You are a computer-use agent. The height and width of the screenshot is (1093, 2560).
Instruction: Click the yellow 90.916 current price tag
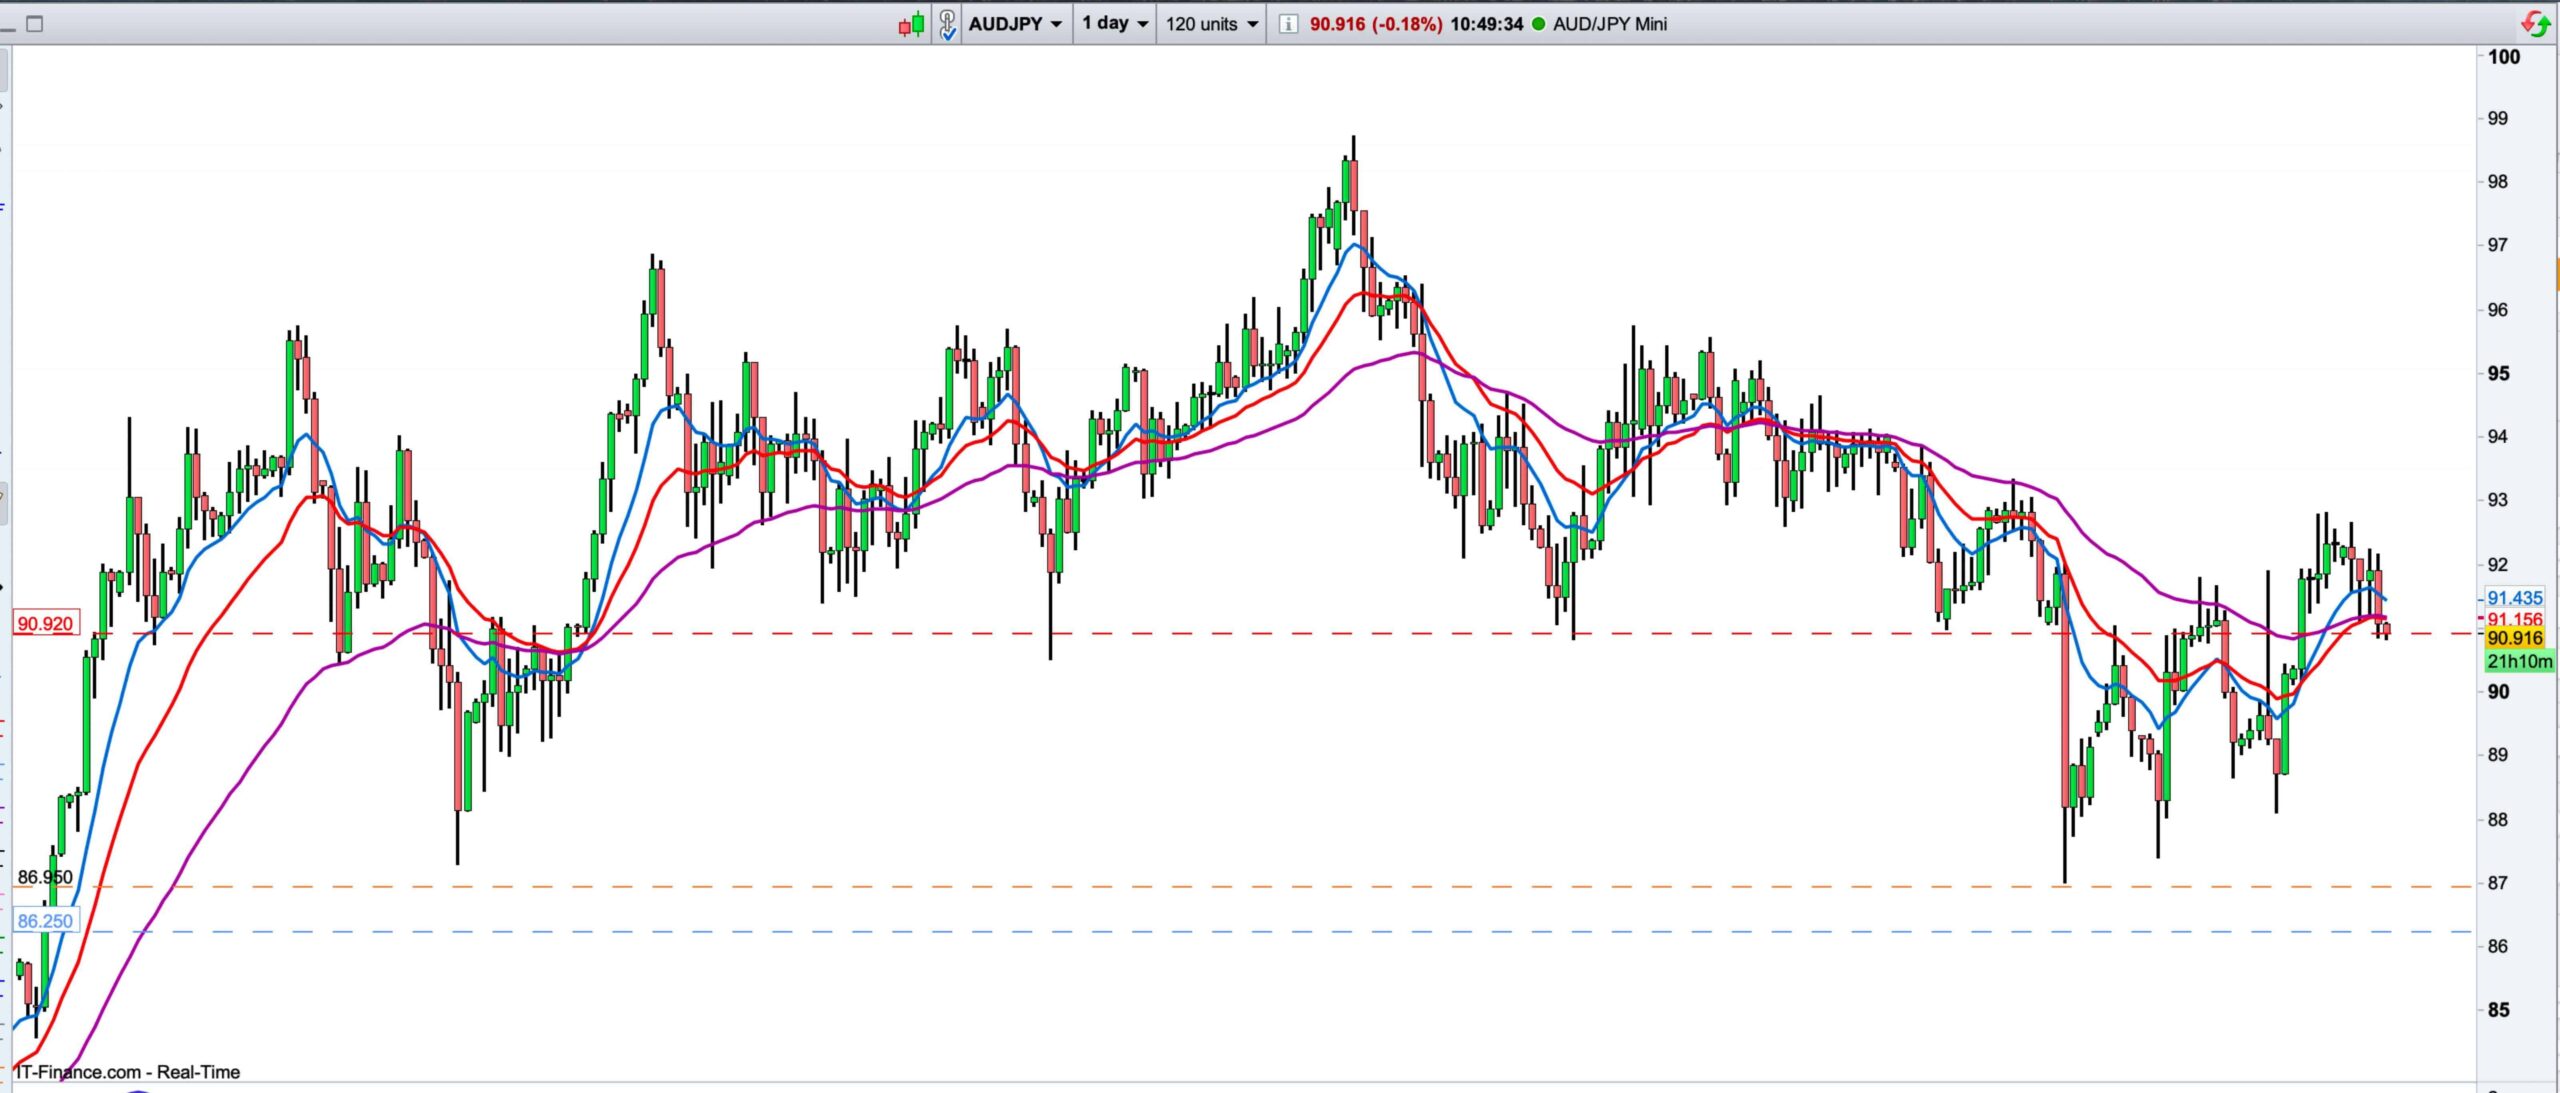[2514, 638]
